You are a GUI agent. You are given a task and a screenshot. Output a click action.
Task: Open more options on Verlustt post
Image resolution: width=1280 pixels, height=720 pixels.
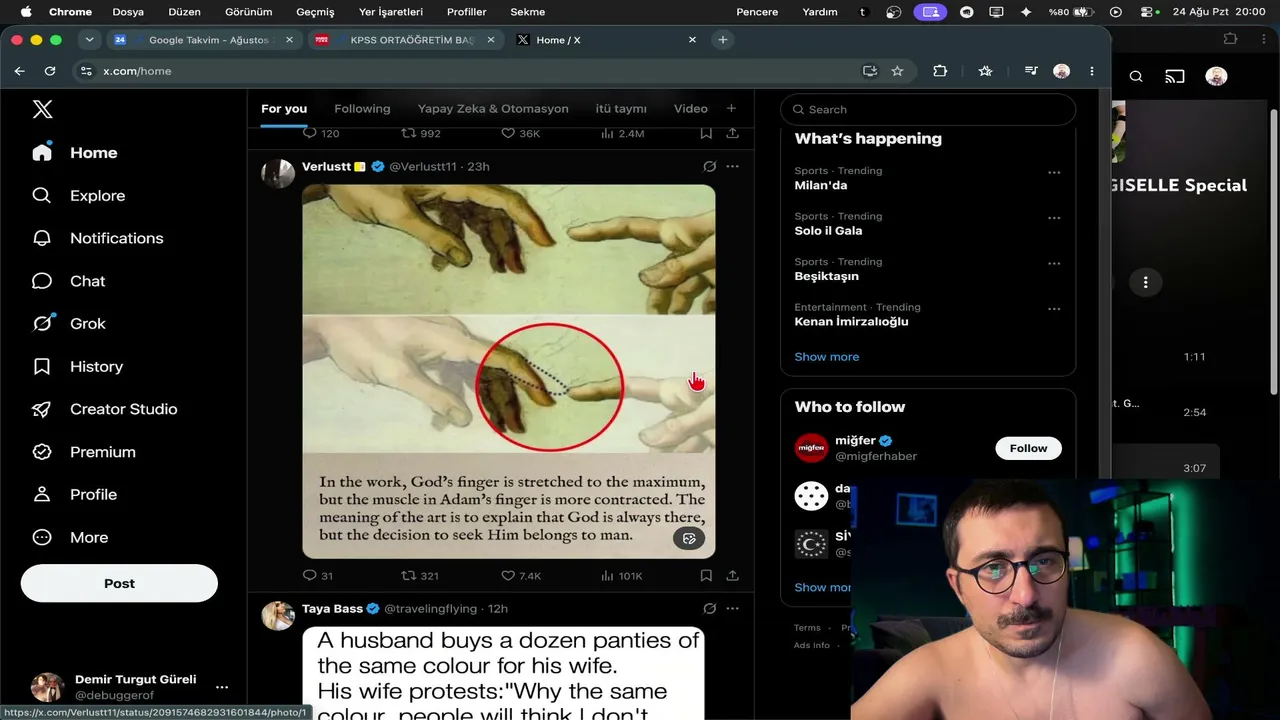click(732, 166)
